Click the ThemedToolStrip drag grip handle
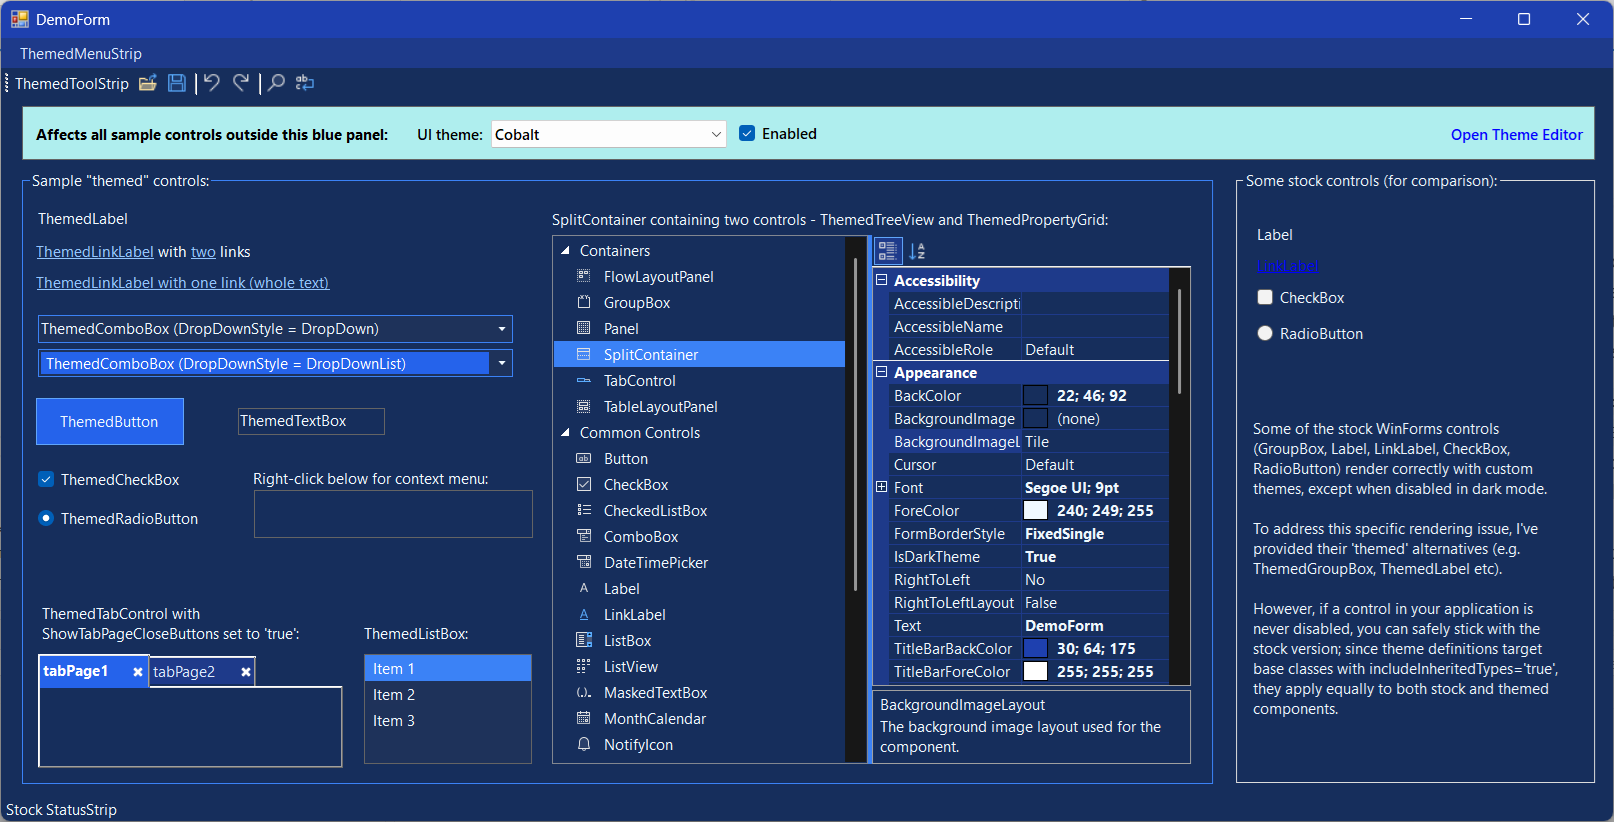The height and width of the screenshot is (822, 1614). click(x=7, y=83)
